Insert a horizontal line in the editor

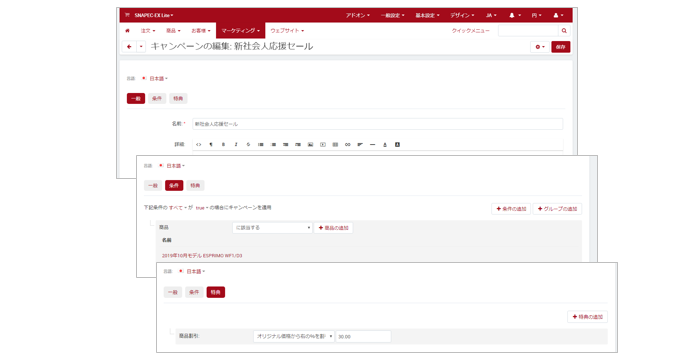[x=372, y=144]
